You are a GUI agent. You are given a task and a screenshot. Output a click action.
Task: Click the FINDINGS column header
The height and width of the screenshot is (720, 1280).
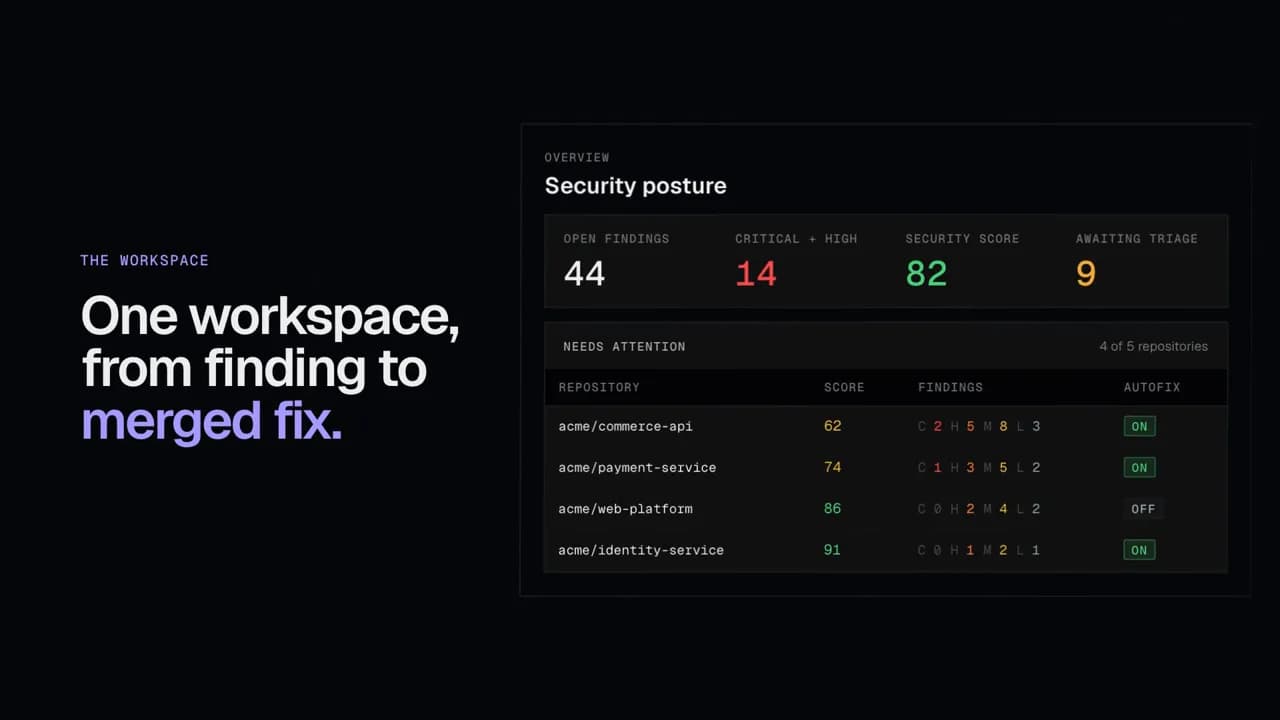(950, 387)
